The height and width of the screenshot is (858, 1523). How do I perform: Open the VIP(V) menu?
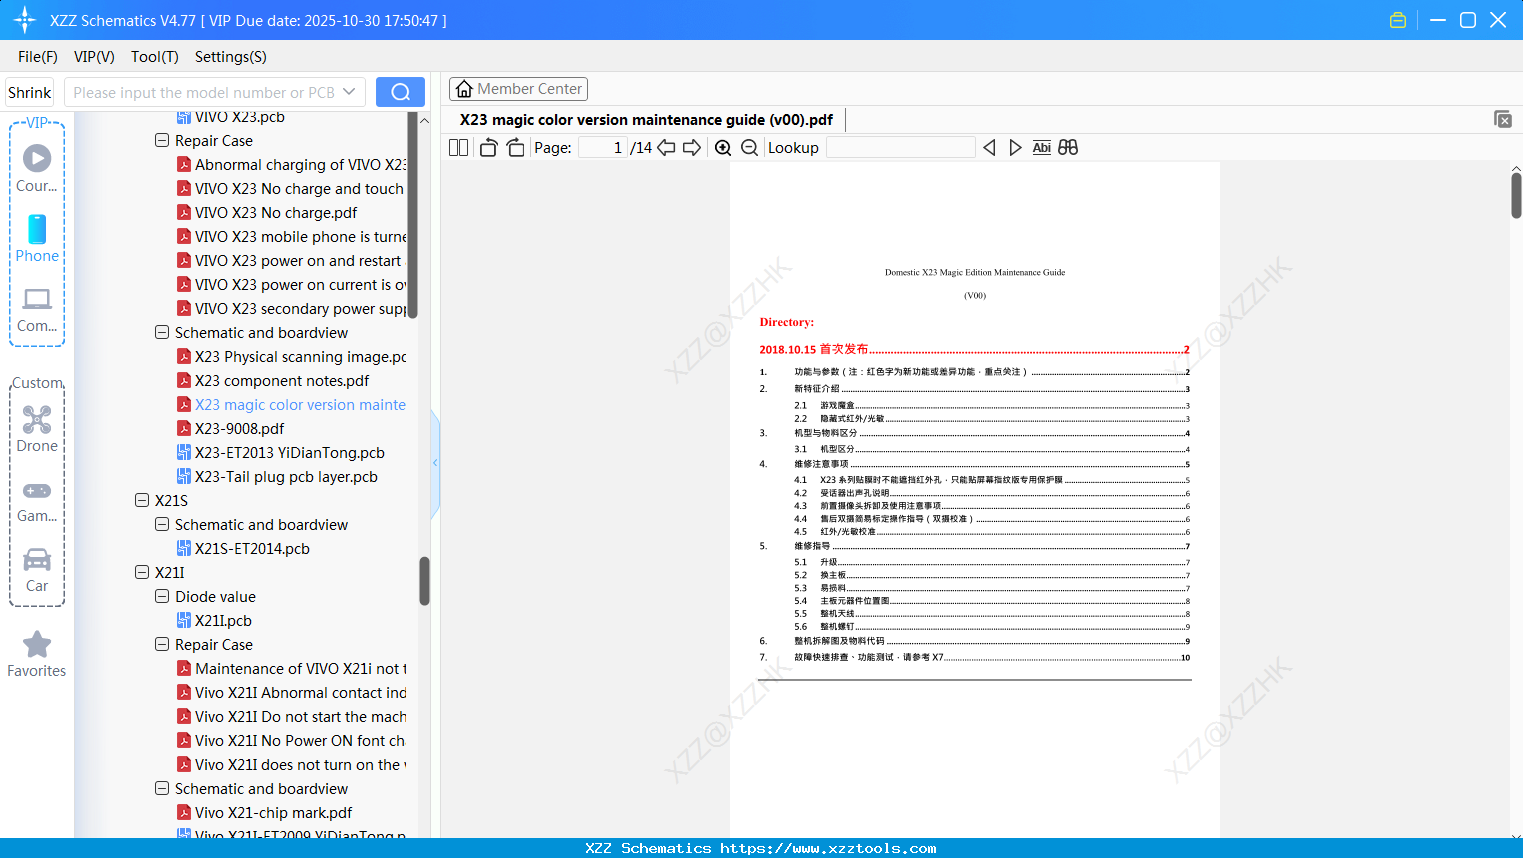[94, 57]
